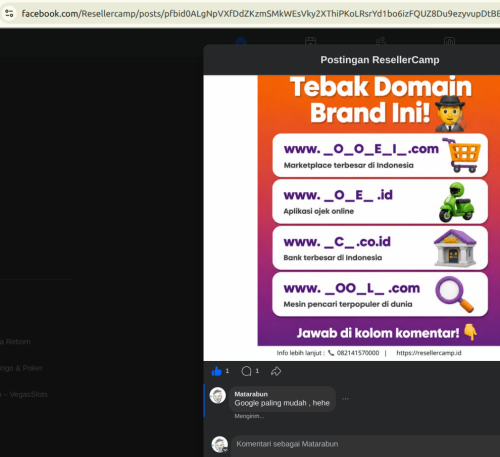The width and height of the screenshot is (500, 457).
Task: Open the Video tab icon in the top navigation
Action: (x=310, y=41)
